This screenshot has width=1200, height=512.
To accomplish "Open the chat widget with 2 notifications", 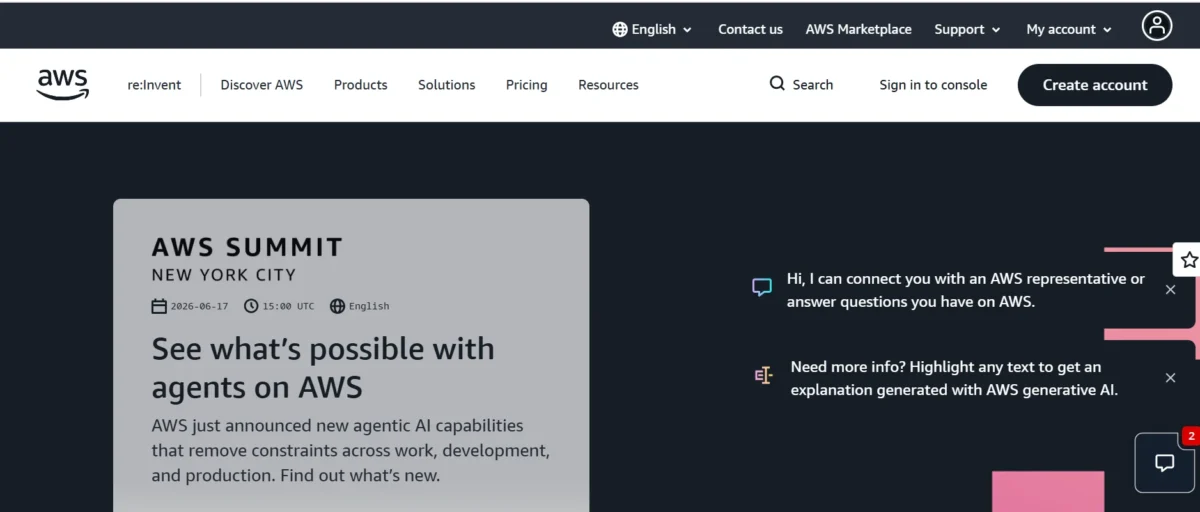I will [1165, 462].
